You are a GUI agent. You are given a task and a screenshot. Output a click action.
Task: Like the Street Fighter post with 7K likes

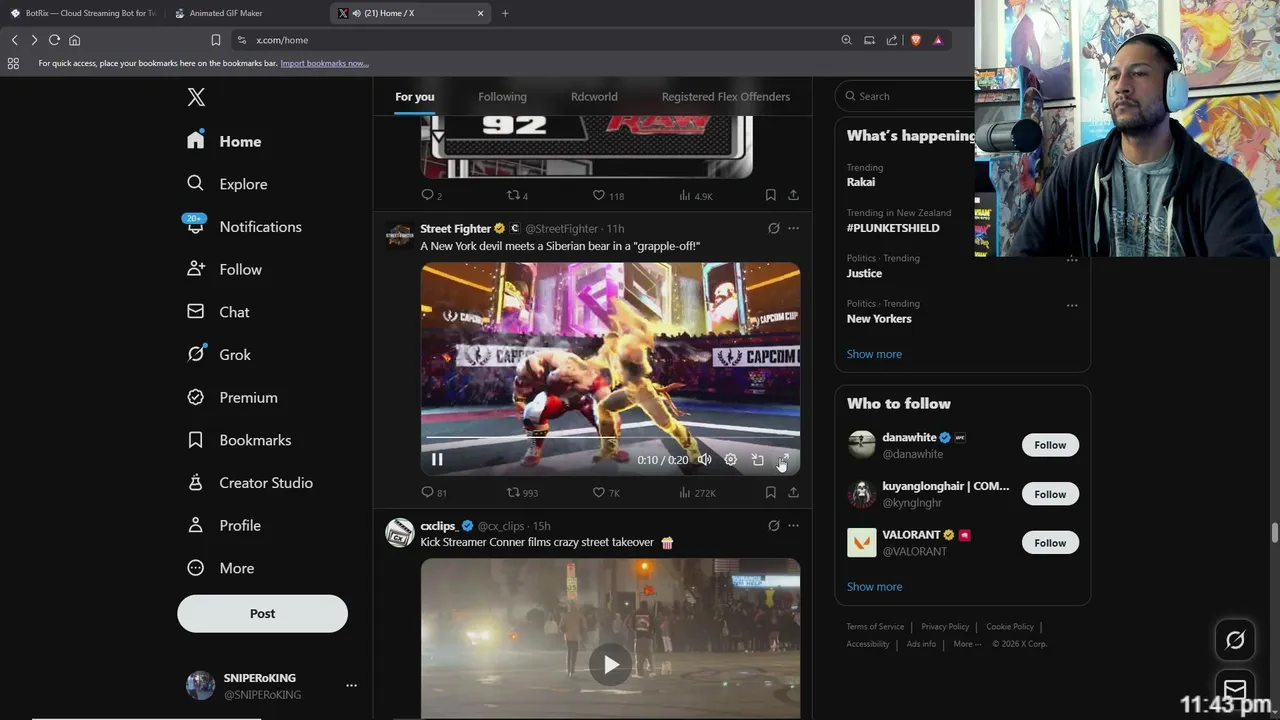tap(606, 492)
